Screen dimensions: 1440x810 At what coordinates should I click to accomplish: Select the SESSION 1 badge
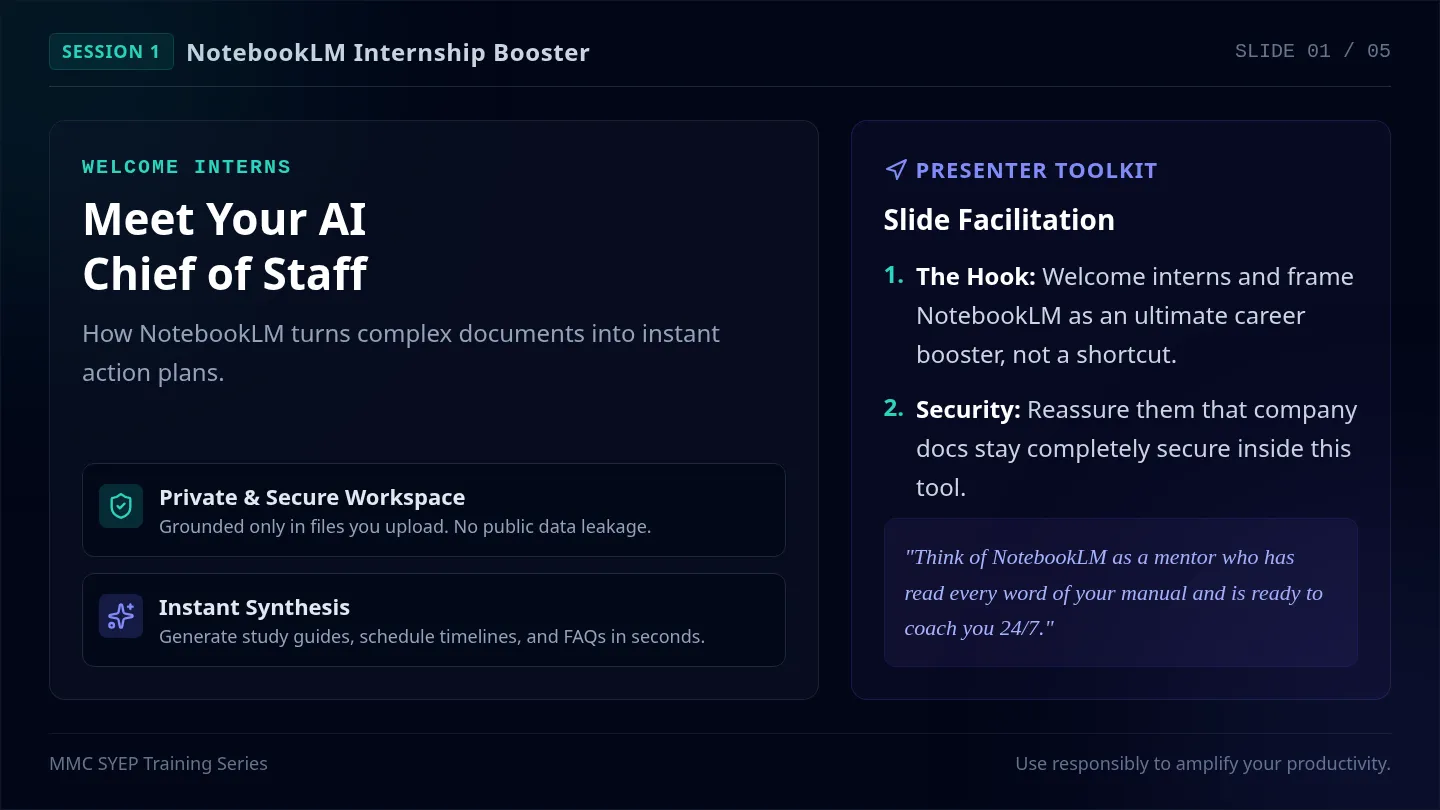tap(111, 52)
